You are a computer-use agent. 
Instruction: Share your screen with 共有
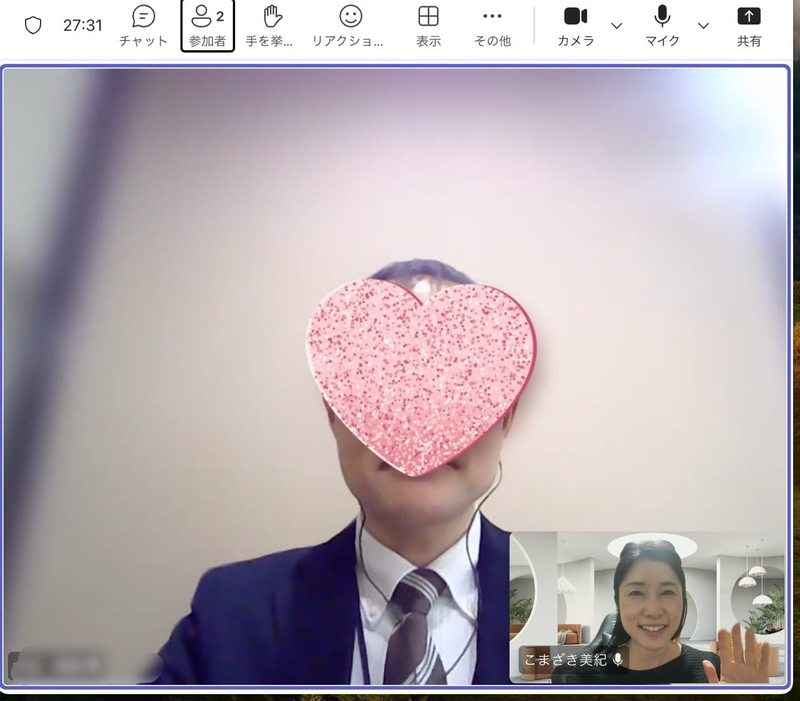click(749, 25)
